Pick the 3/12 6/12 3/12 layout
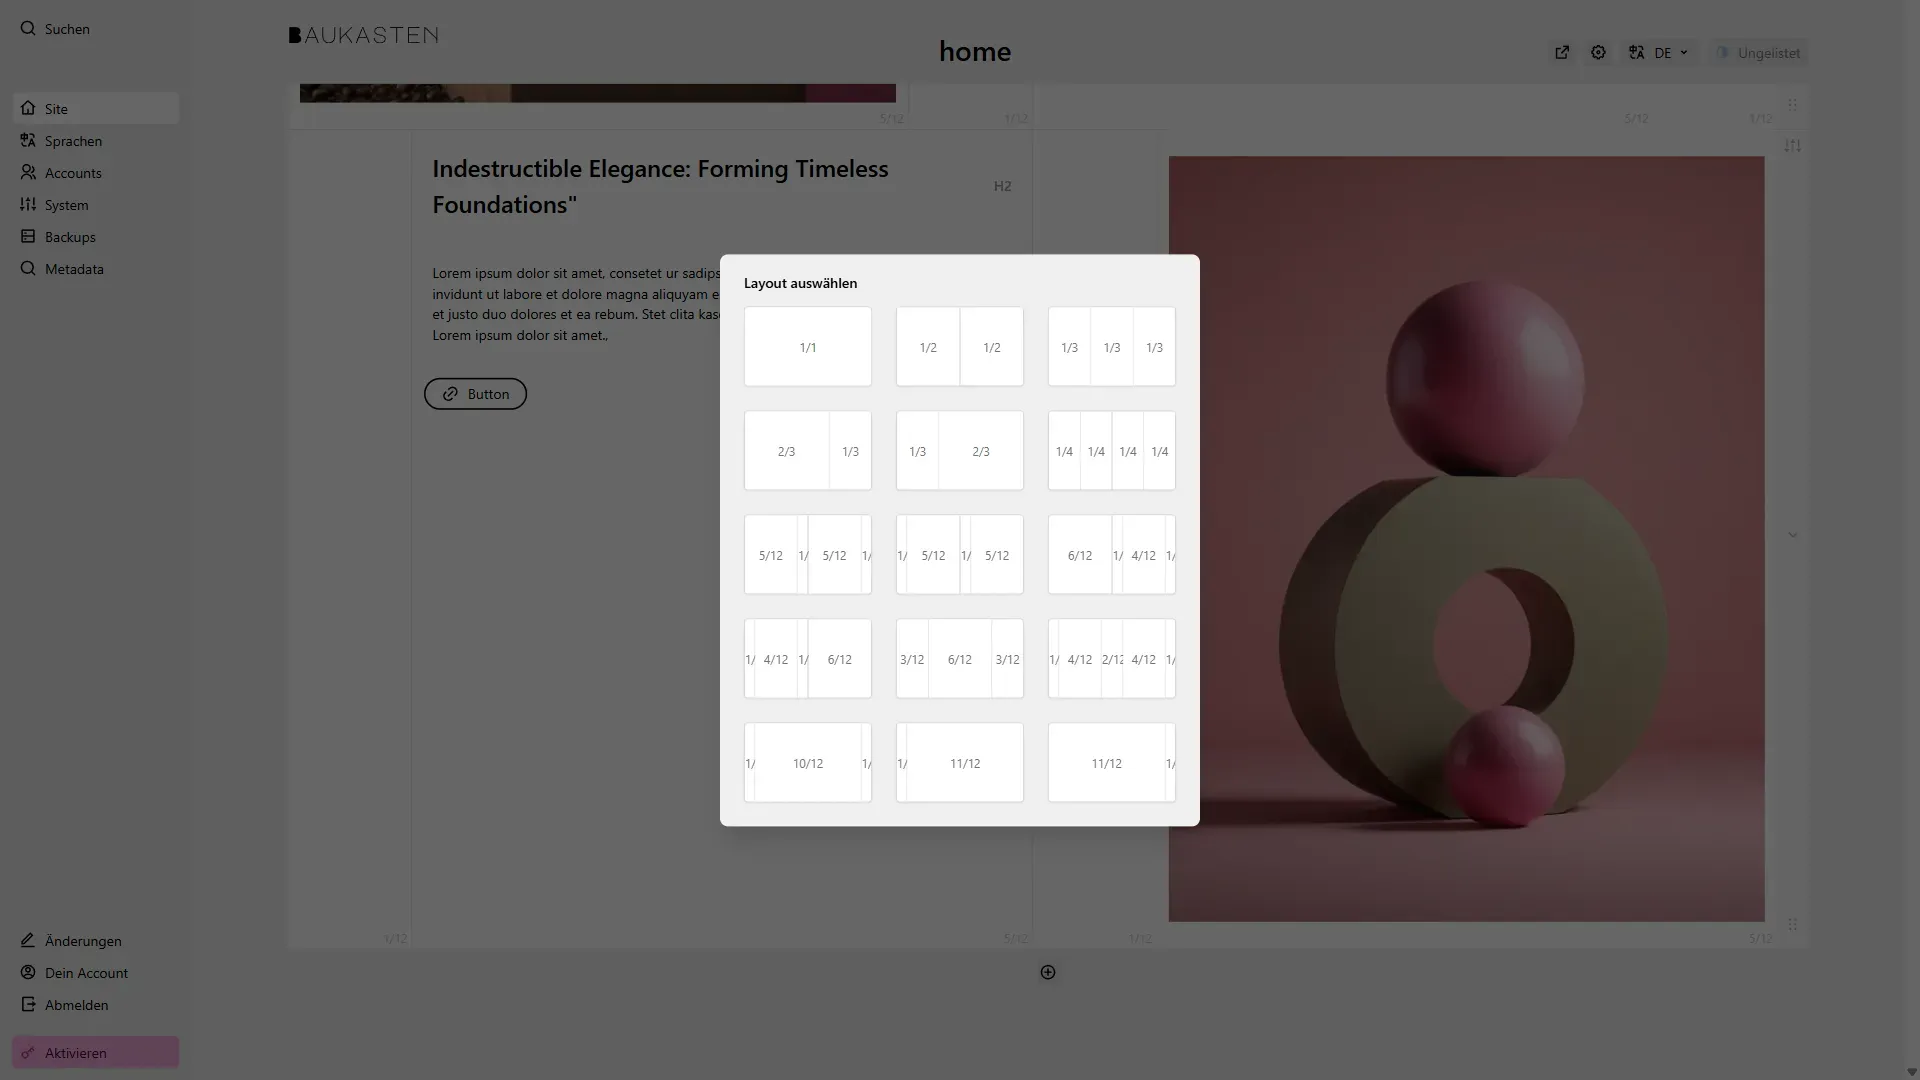This screenshot has height=1080, width=1920. (959, 659)
